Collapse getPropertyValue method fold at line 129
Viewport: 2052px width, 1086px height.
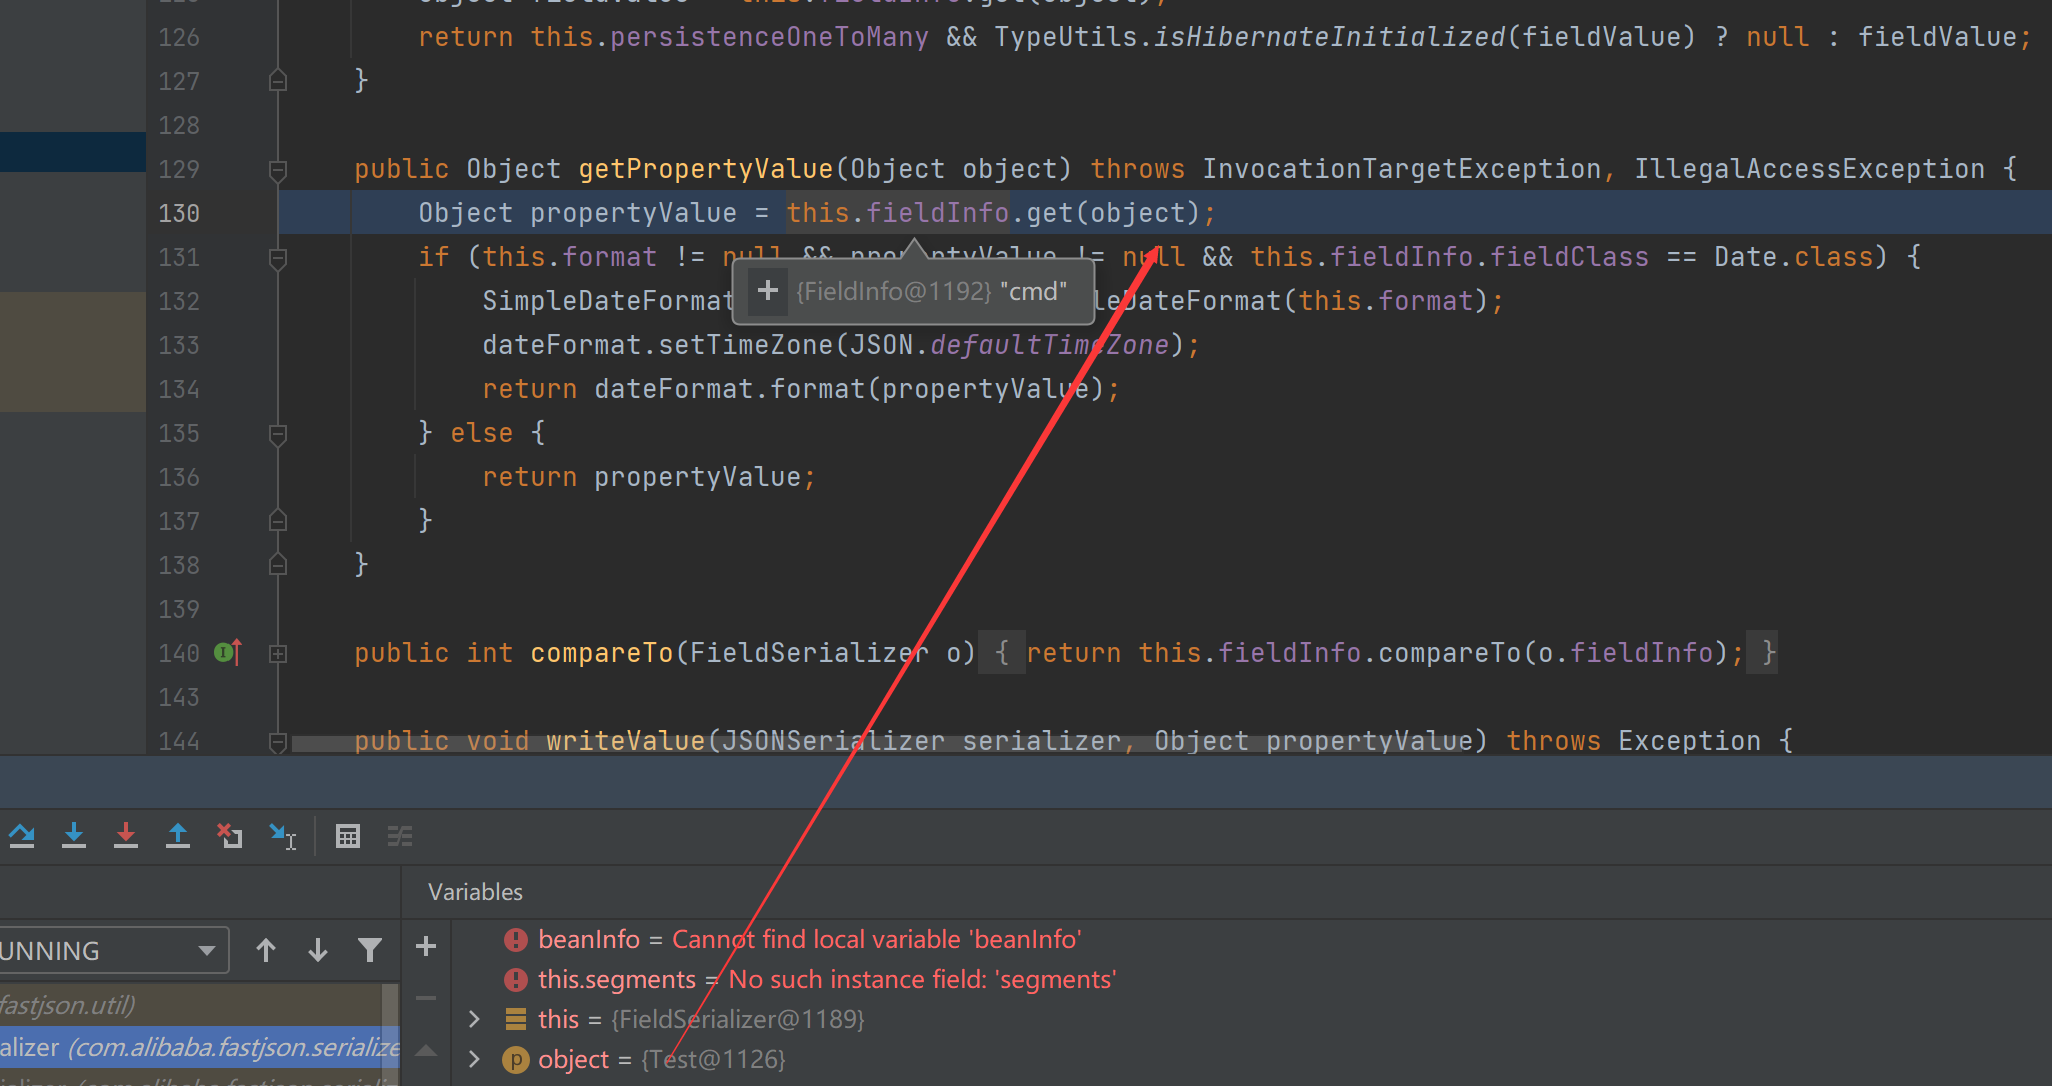pyautogui.click(x=278, y=170)
